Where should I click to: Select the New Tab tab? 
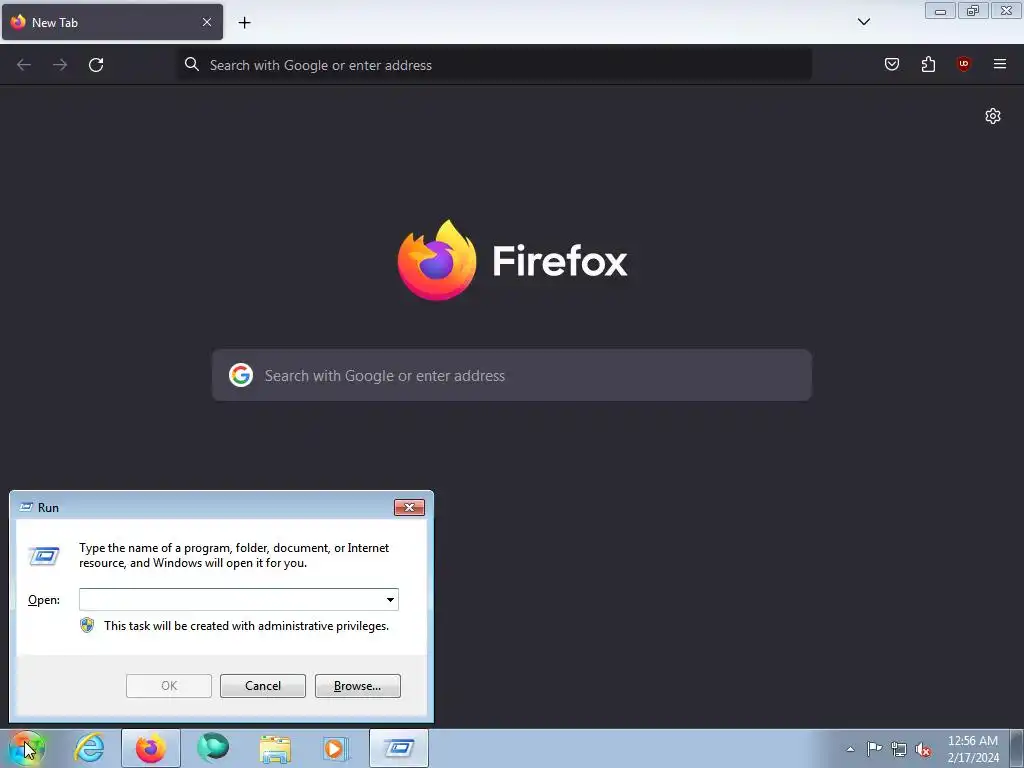tap(112, 22)
